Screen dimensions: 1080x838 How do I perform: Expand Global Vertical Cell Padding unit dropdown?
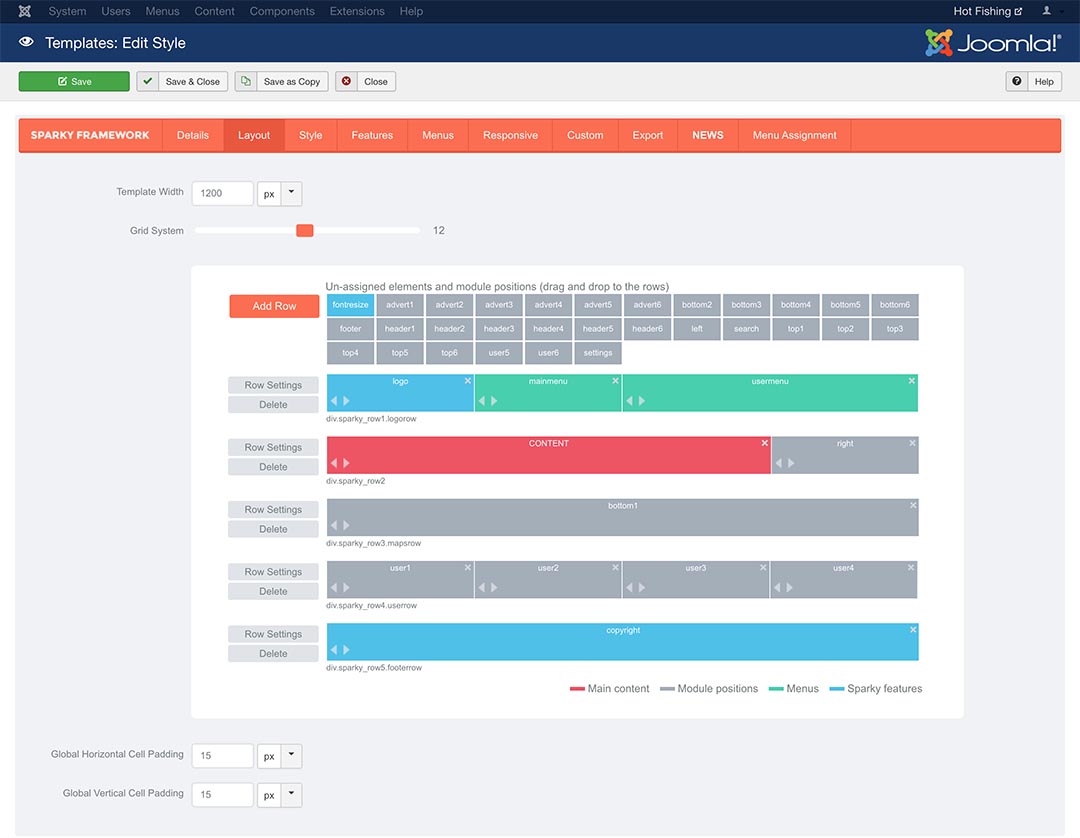(x=291, y=795)
